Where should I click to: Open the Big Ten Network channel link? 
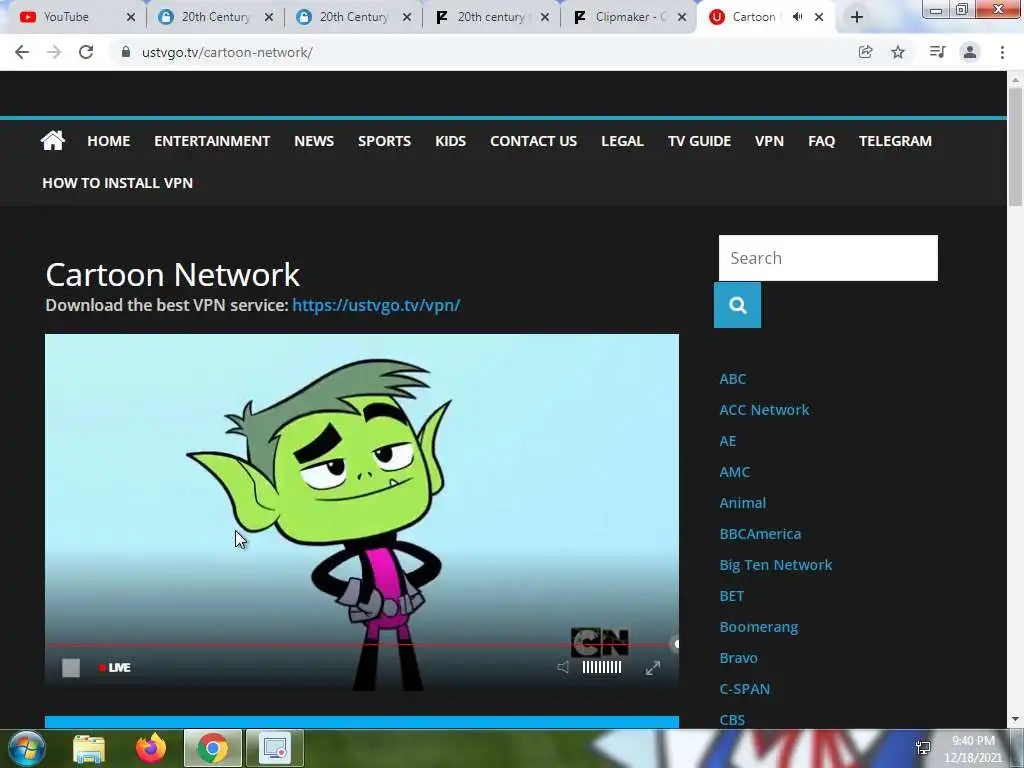click(776, 565)
